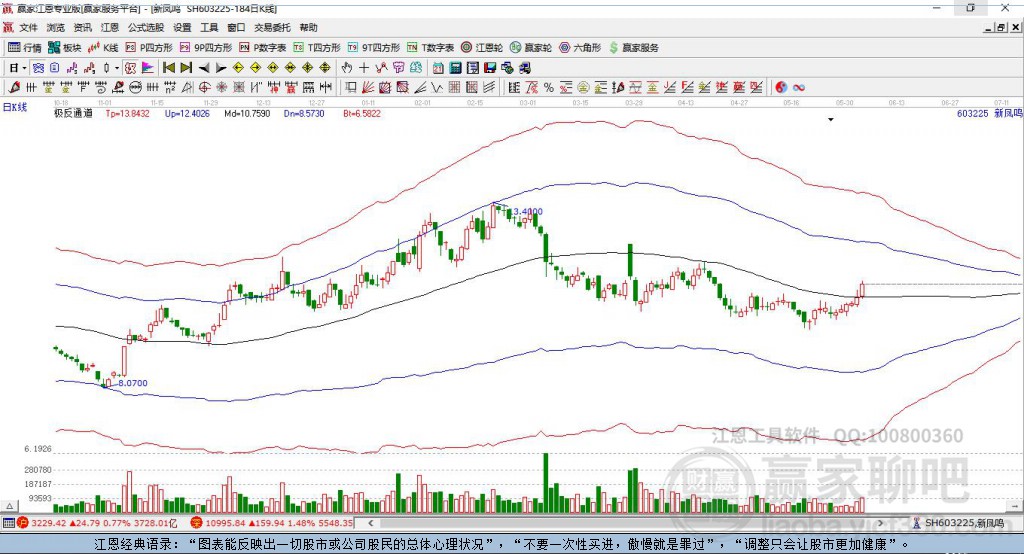The height and width of the screenshot is (554, 1024).
Task: Open the 赢家轮 wheel tool
Action: coord(531,48)
